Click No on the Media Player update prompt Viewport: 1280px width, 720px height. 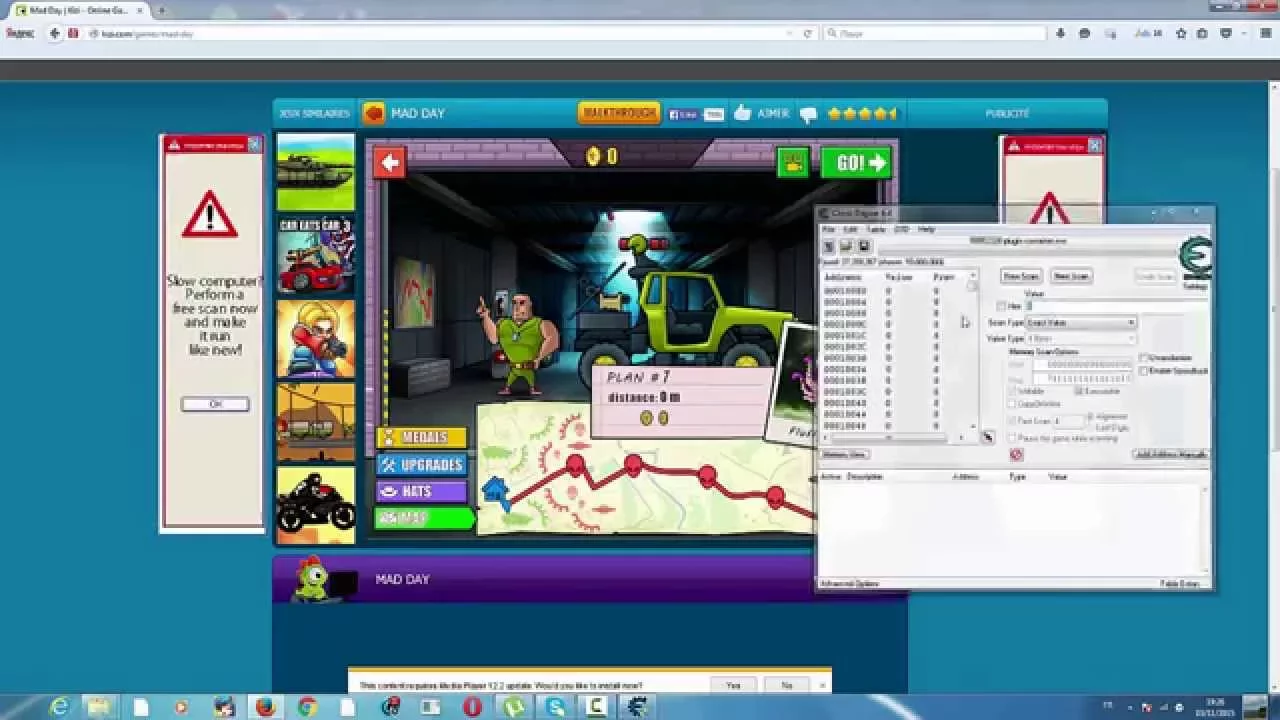coord(786,685)
